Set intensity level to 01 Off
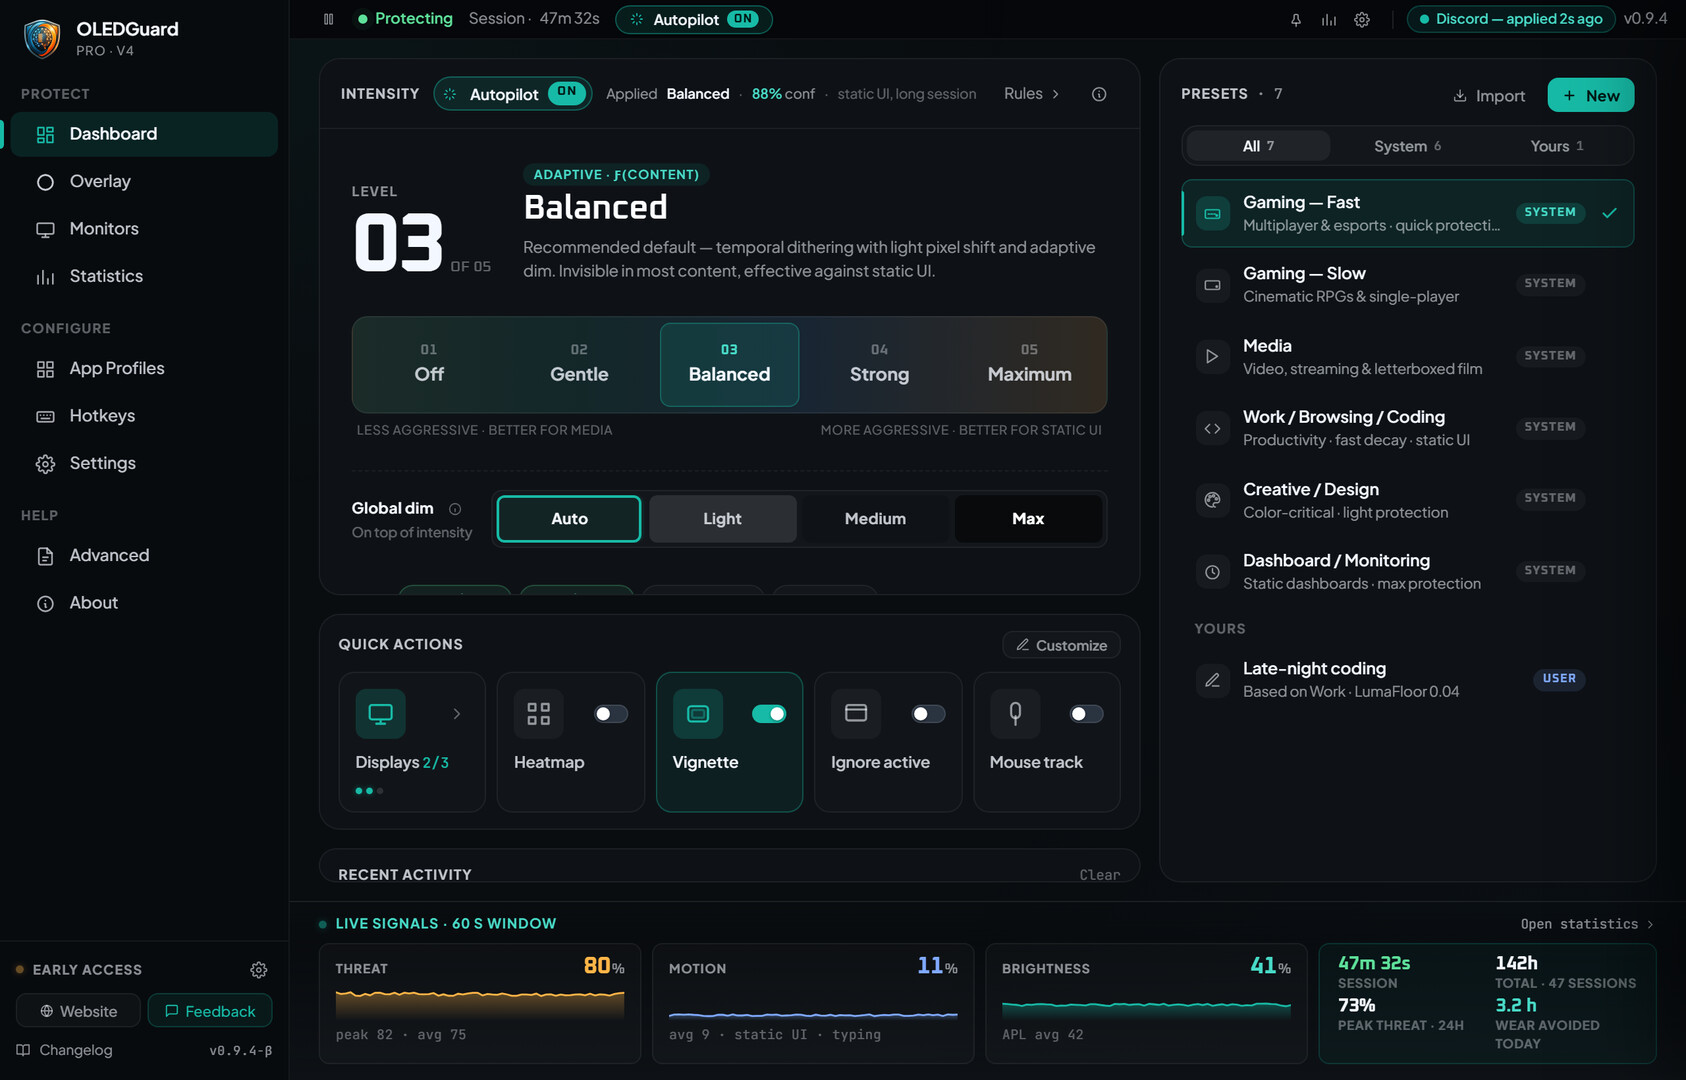 429,364
